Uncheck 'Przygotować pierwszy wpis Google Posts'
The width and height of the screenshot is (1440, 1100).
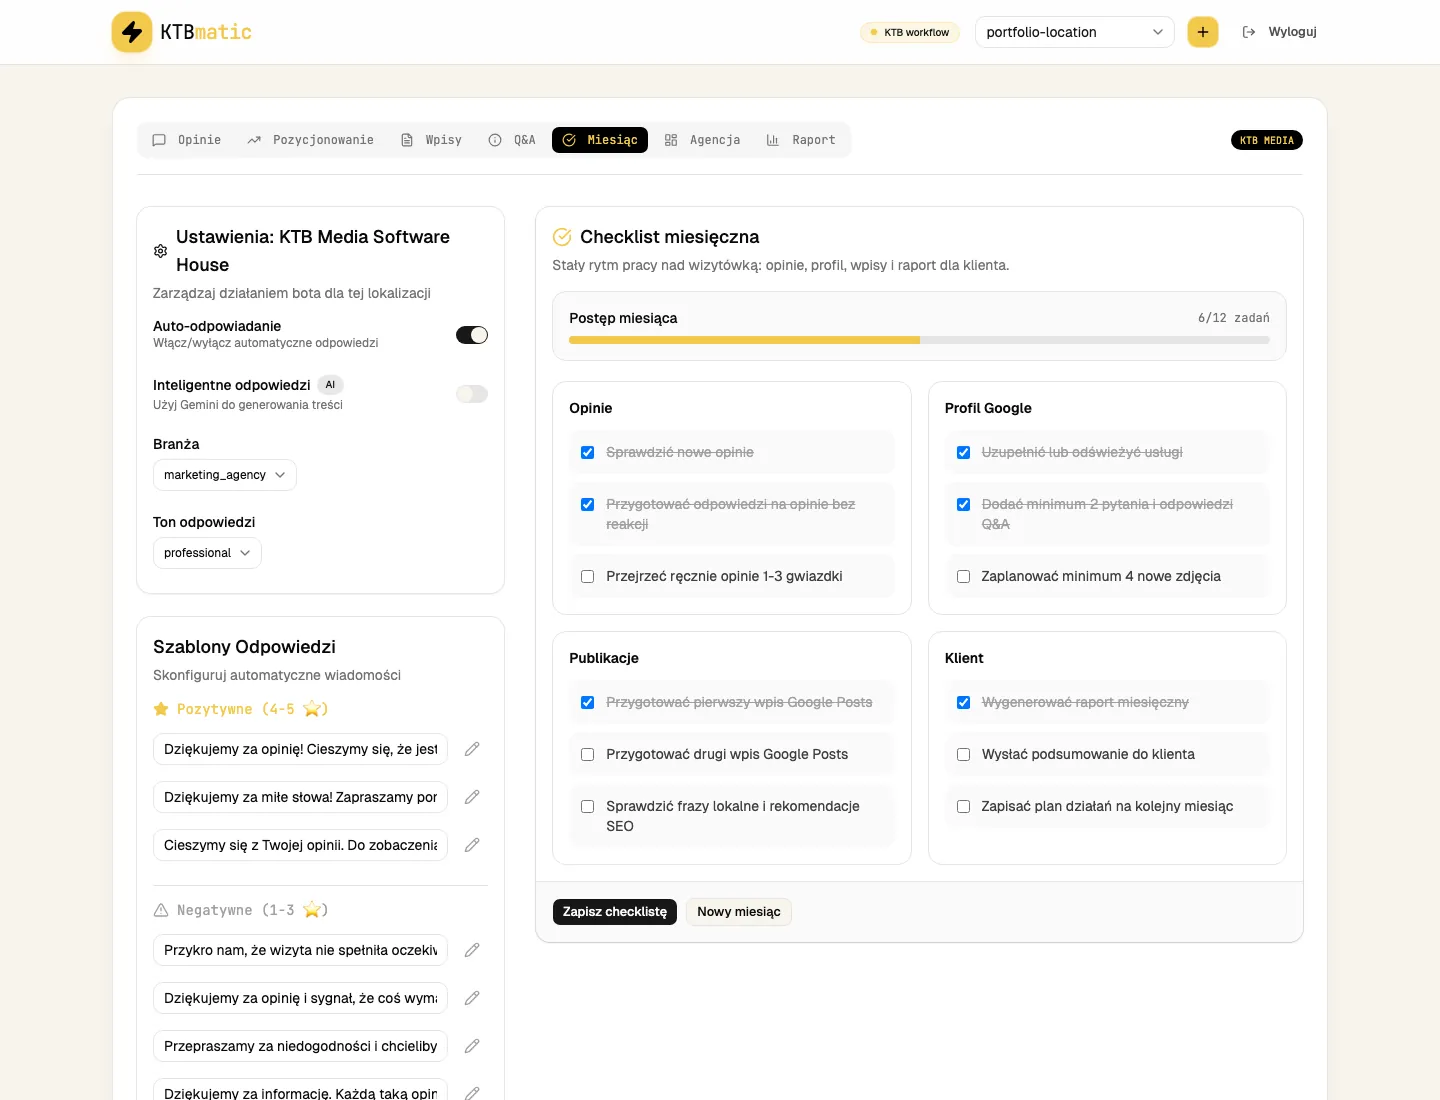coord(588,703)
